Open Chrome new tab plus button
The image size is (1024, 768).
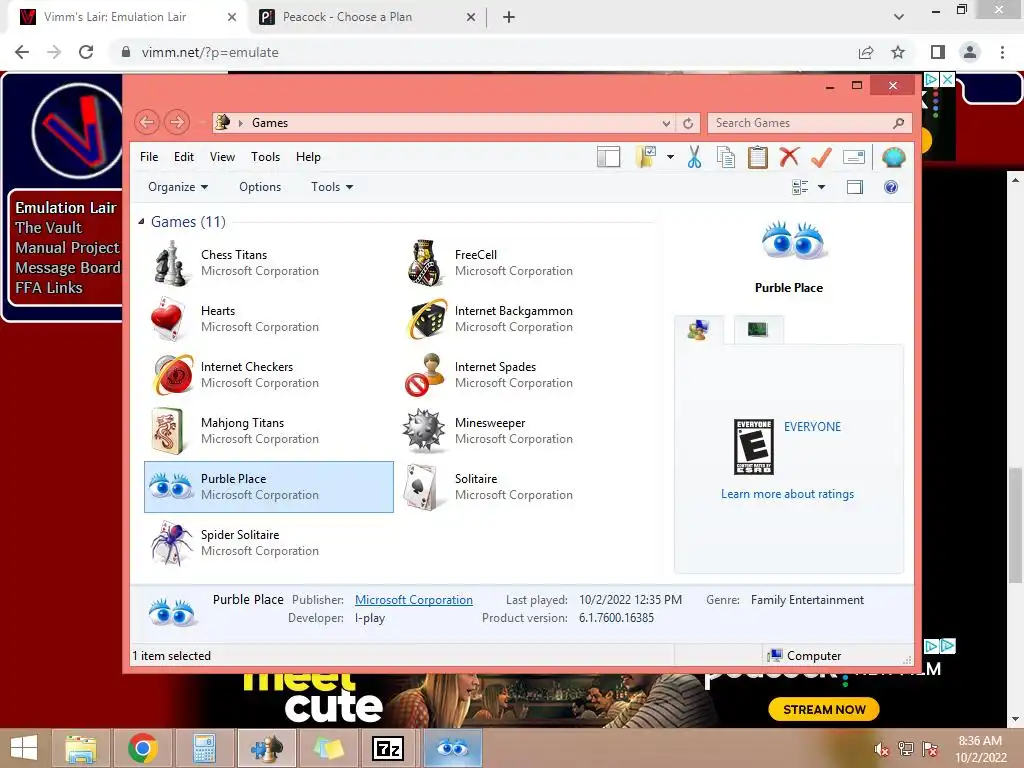tap(509, 17)
